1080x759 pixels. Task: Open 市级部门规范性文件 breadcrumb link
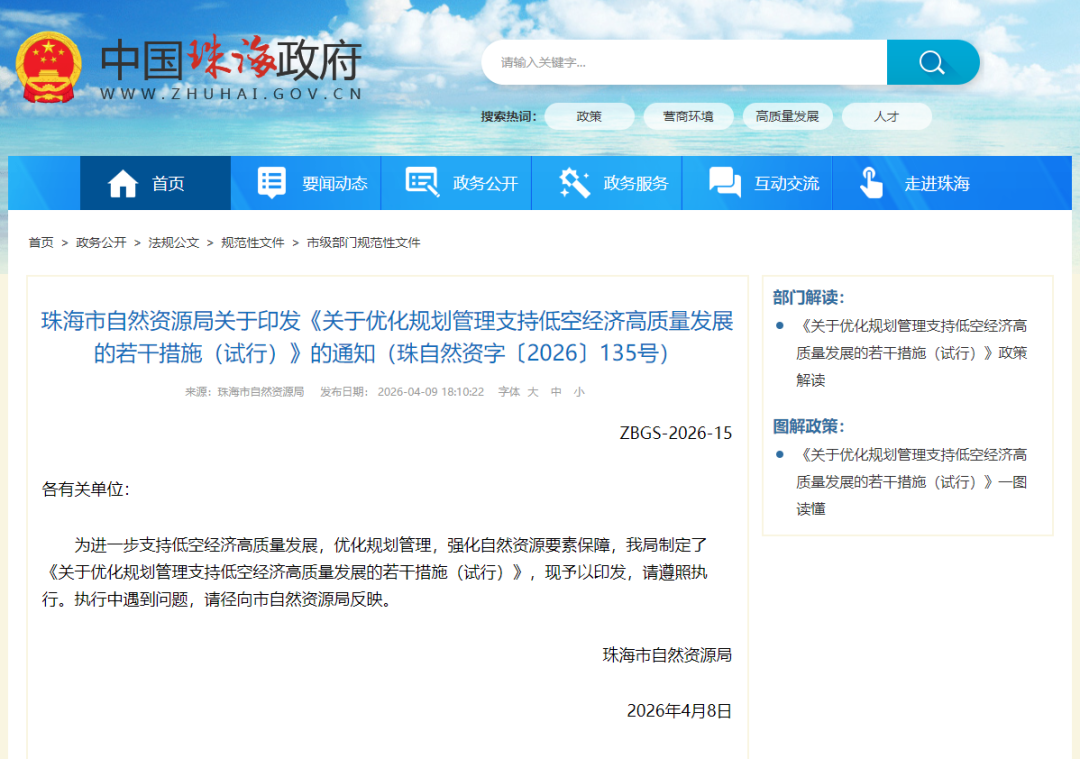(x=363, y=243)
